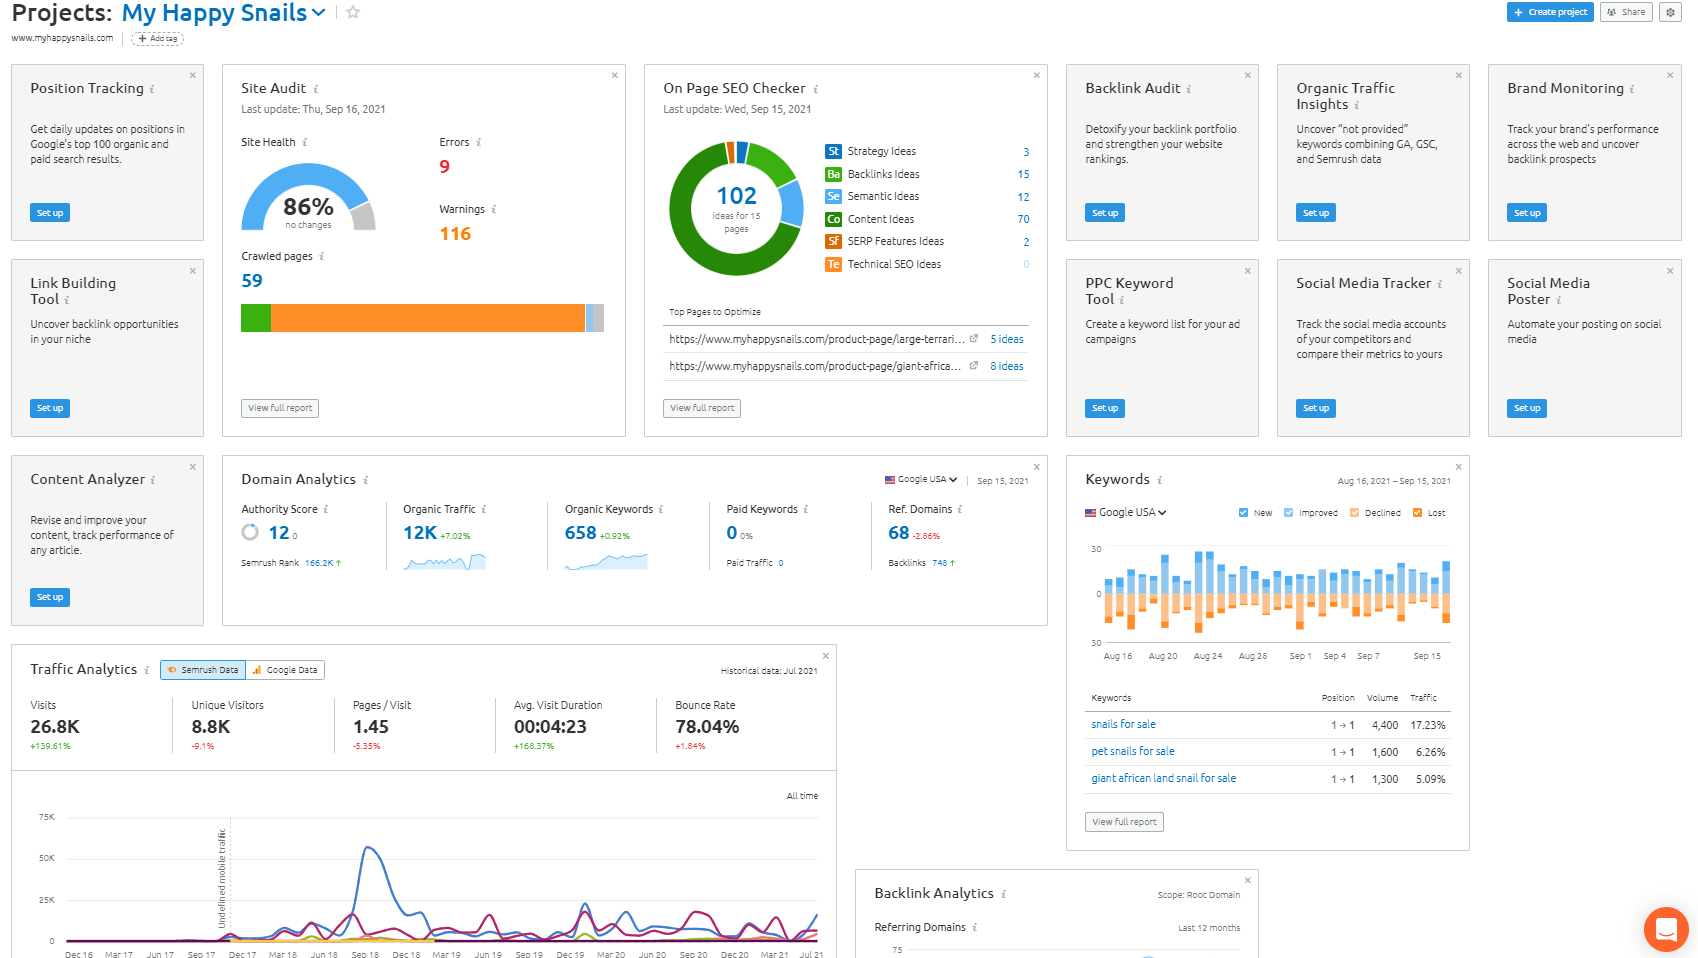Set up Social Media Poster
1698x958 pixels.
[x=1527, y=408]
